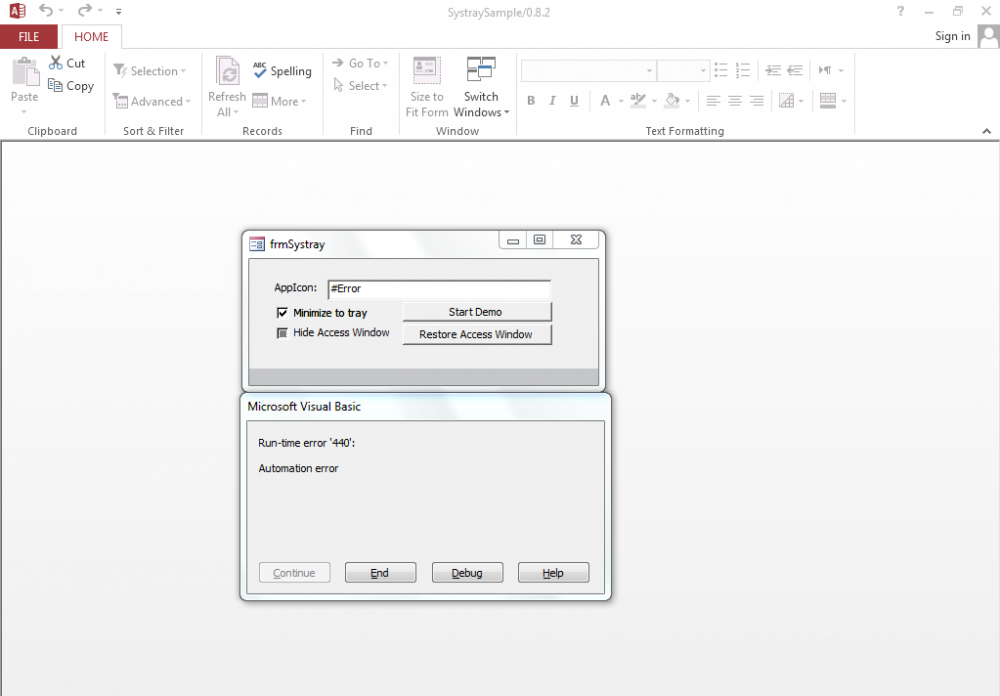Click End in the error dialog
Screen dimensions: 1000x696
[x=380, y=573]
